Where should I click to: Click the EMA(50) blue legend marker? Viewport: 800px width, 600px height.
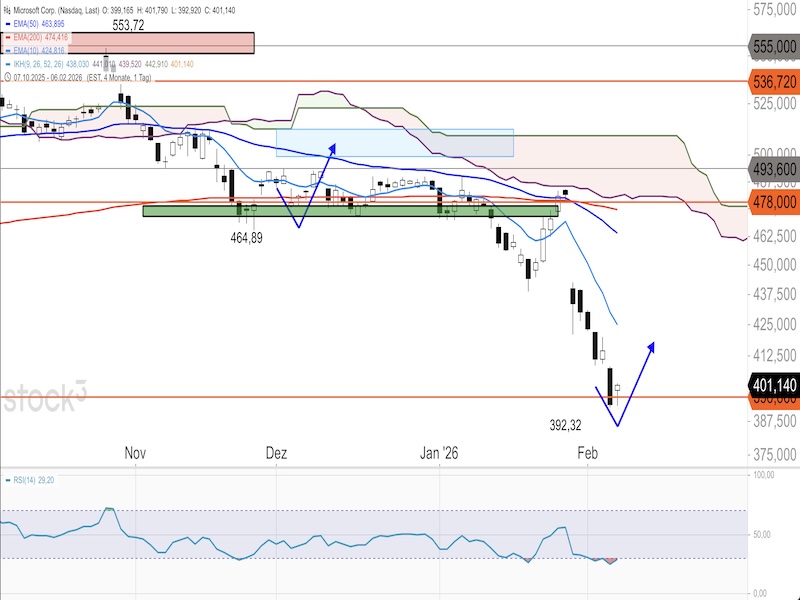click(x=8, y=23)
